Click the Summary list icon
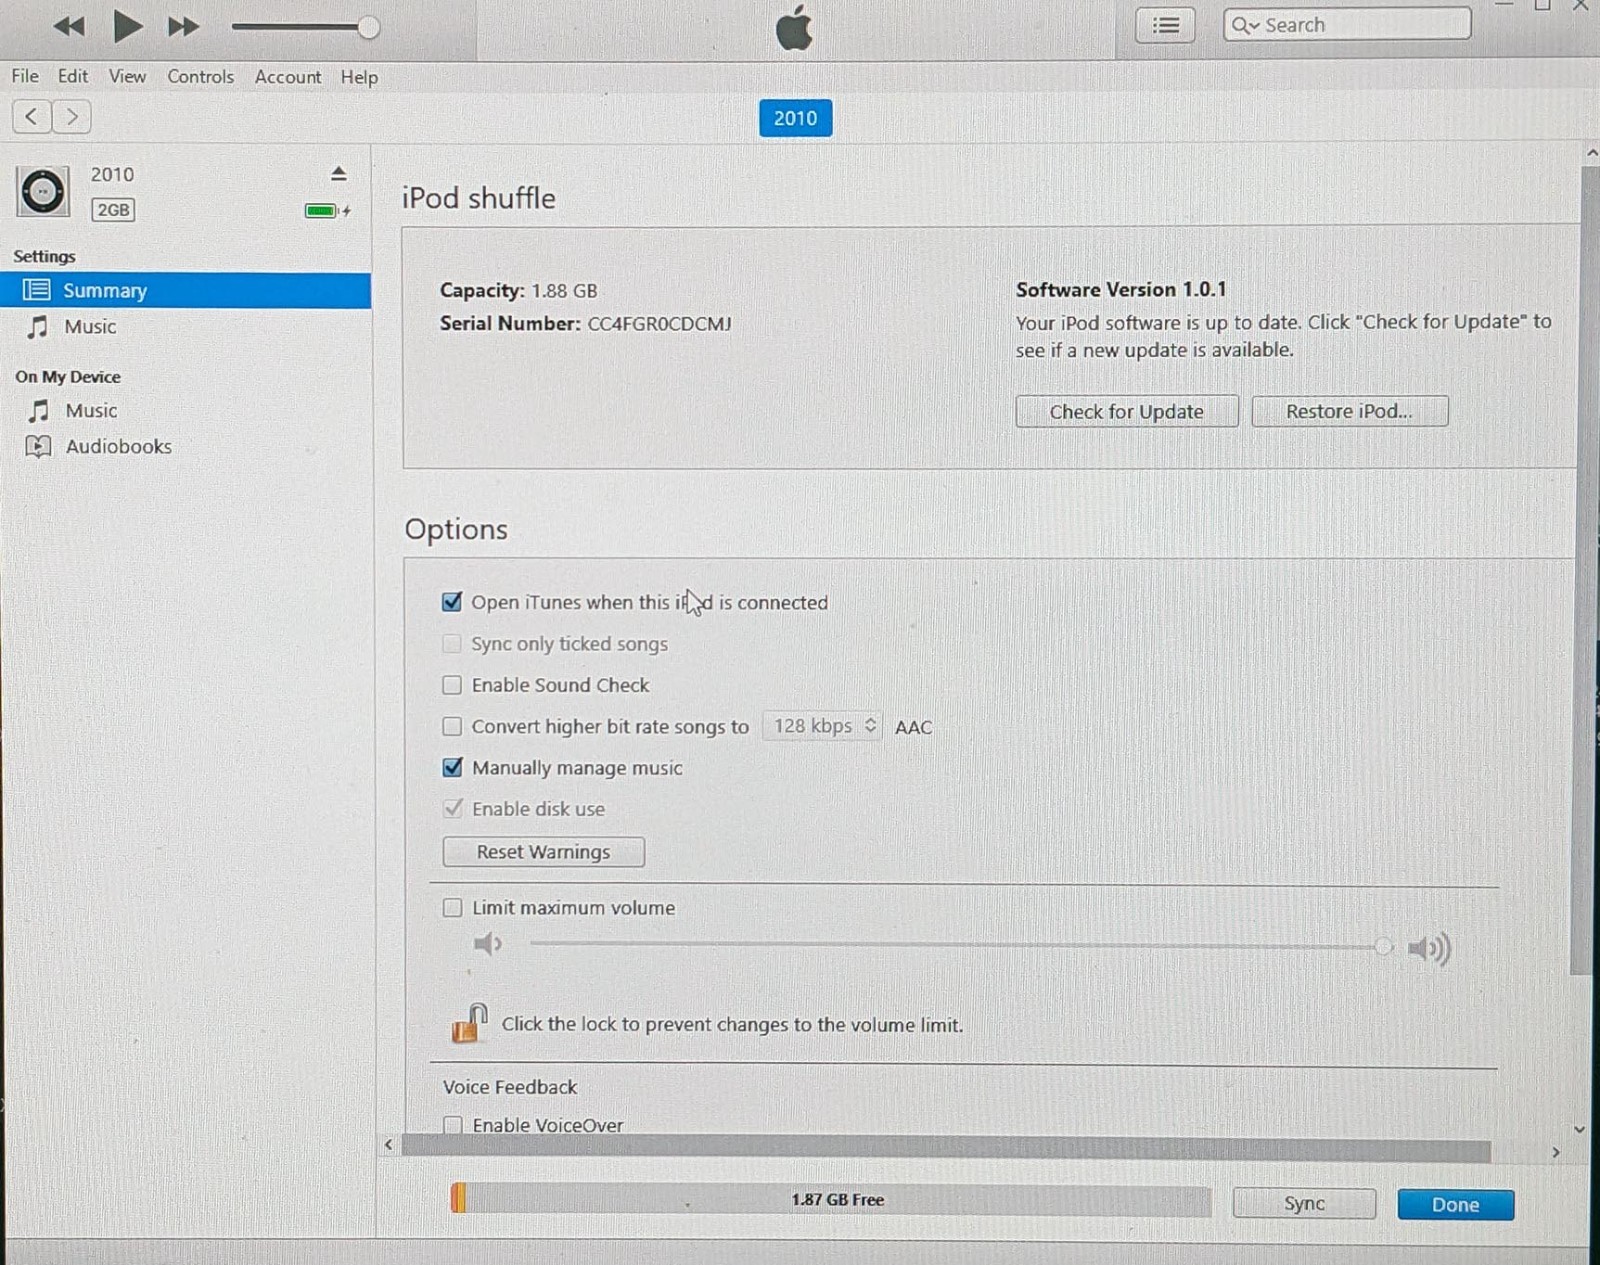Viewport: 1600px width, 1265px height. [37, 290]
